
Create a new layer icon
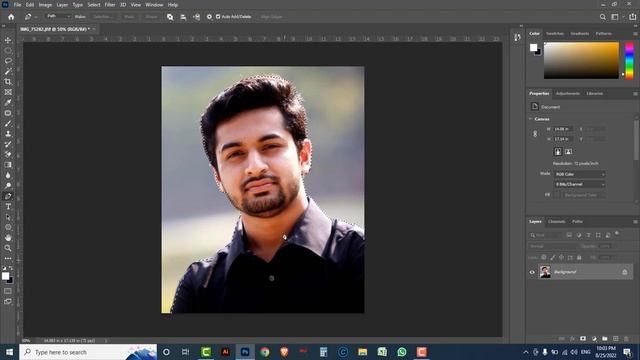(x=616, y=338)
